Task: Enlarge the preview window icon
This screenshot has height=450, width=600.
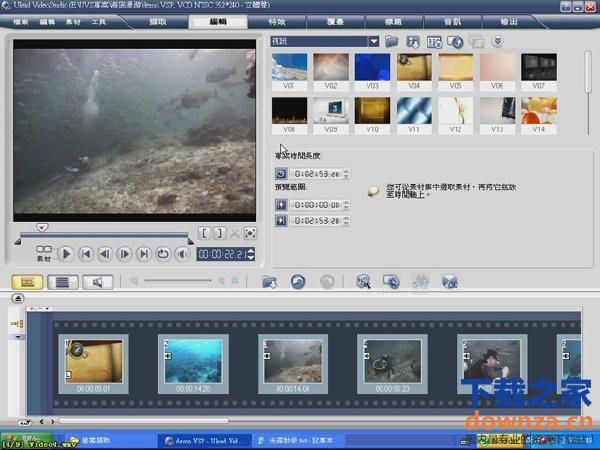Action: 250,234
